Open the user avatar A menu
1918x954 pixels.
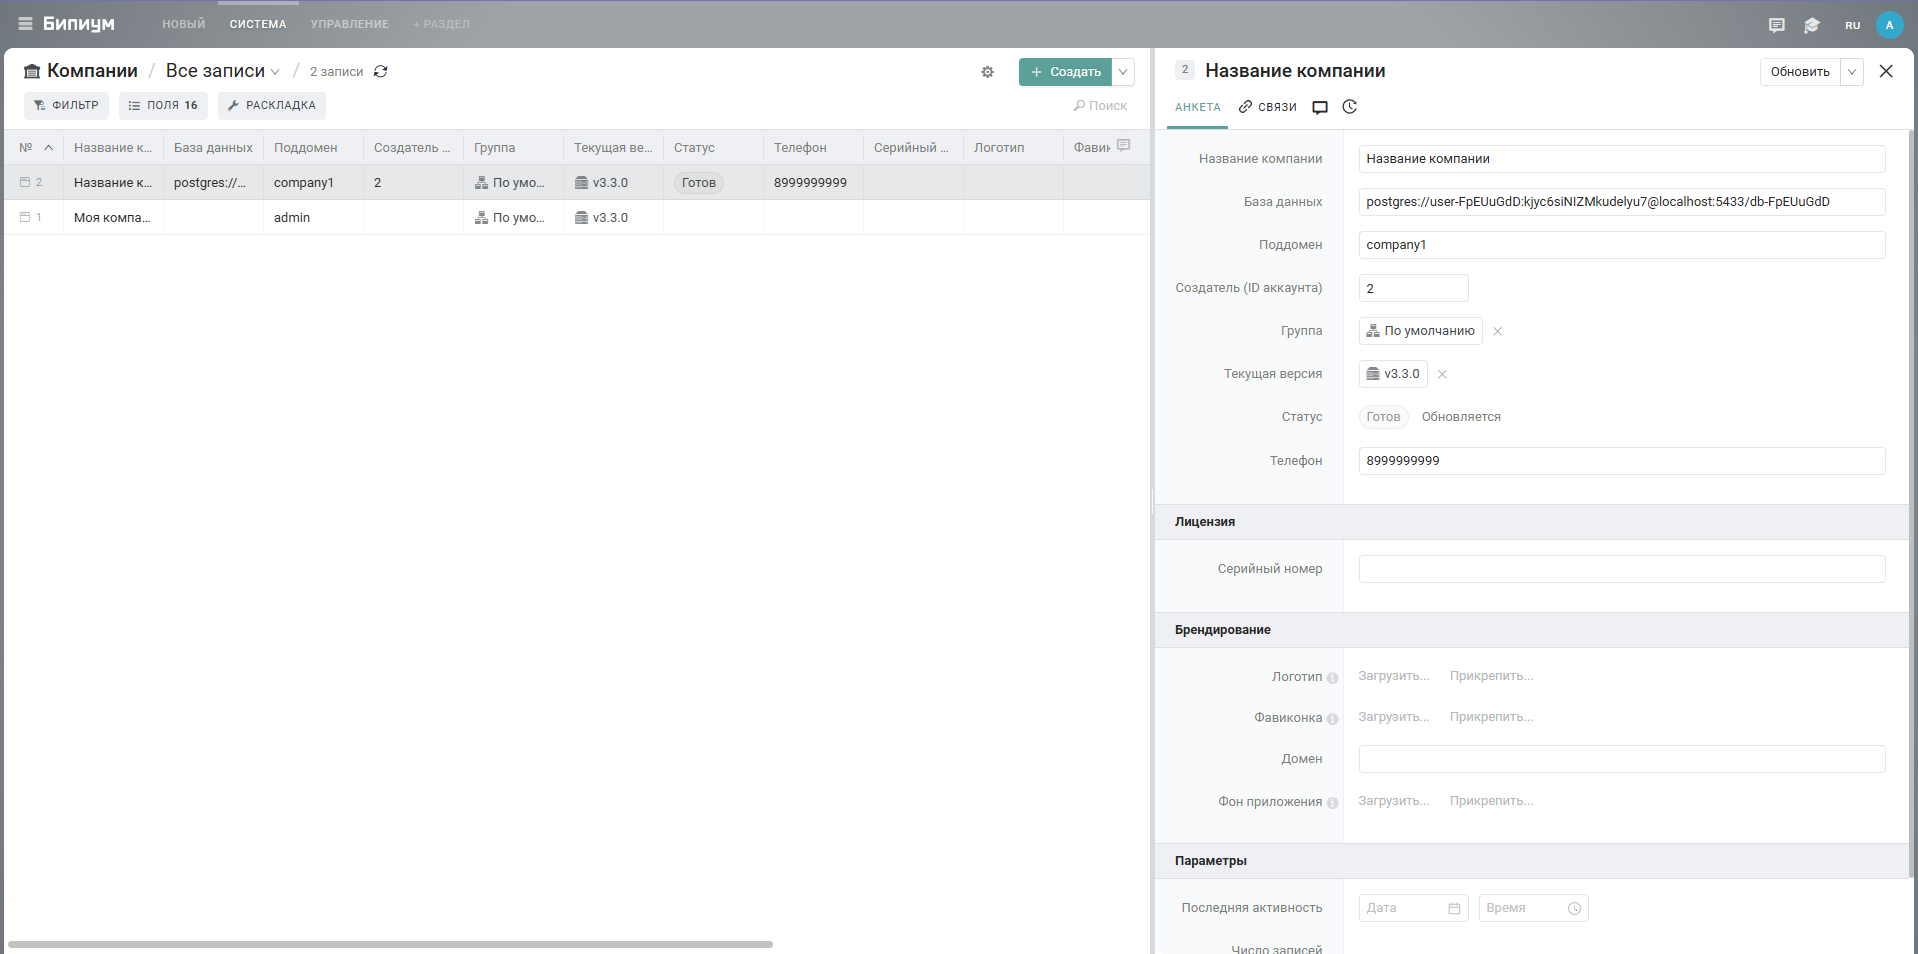(1889, 25)
